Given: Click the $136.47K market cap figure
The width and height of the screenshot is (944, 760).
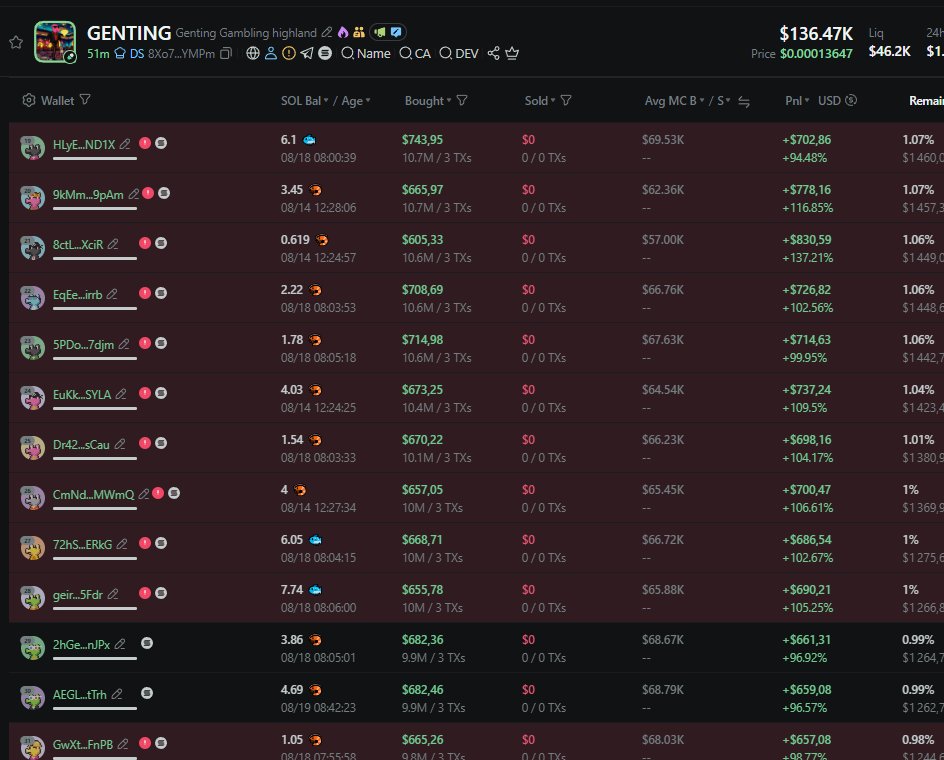Looking at the screenshot, I should pyautogui.click(x=816, y=33).
